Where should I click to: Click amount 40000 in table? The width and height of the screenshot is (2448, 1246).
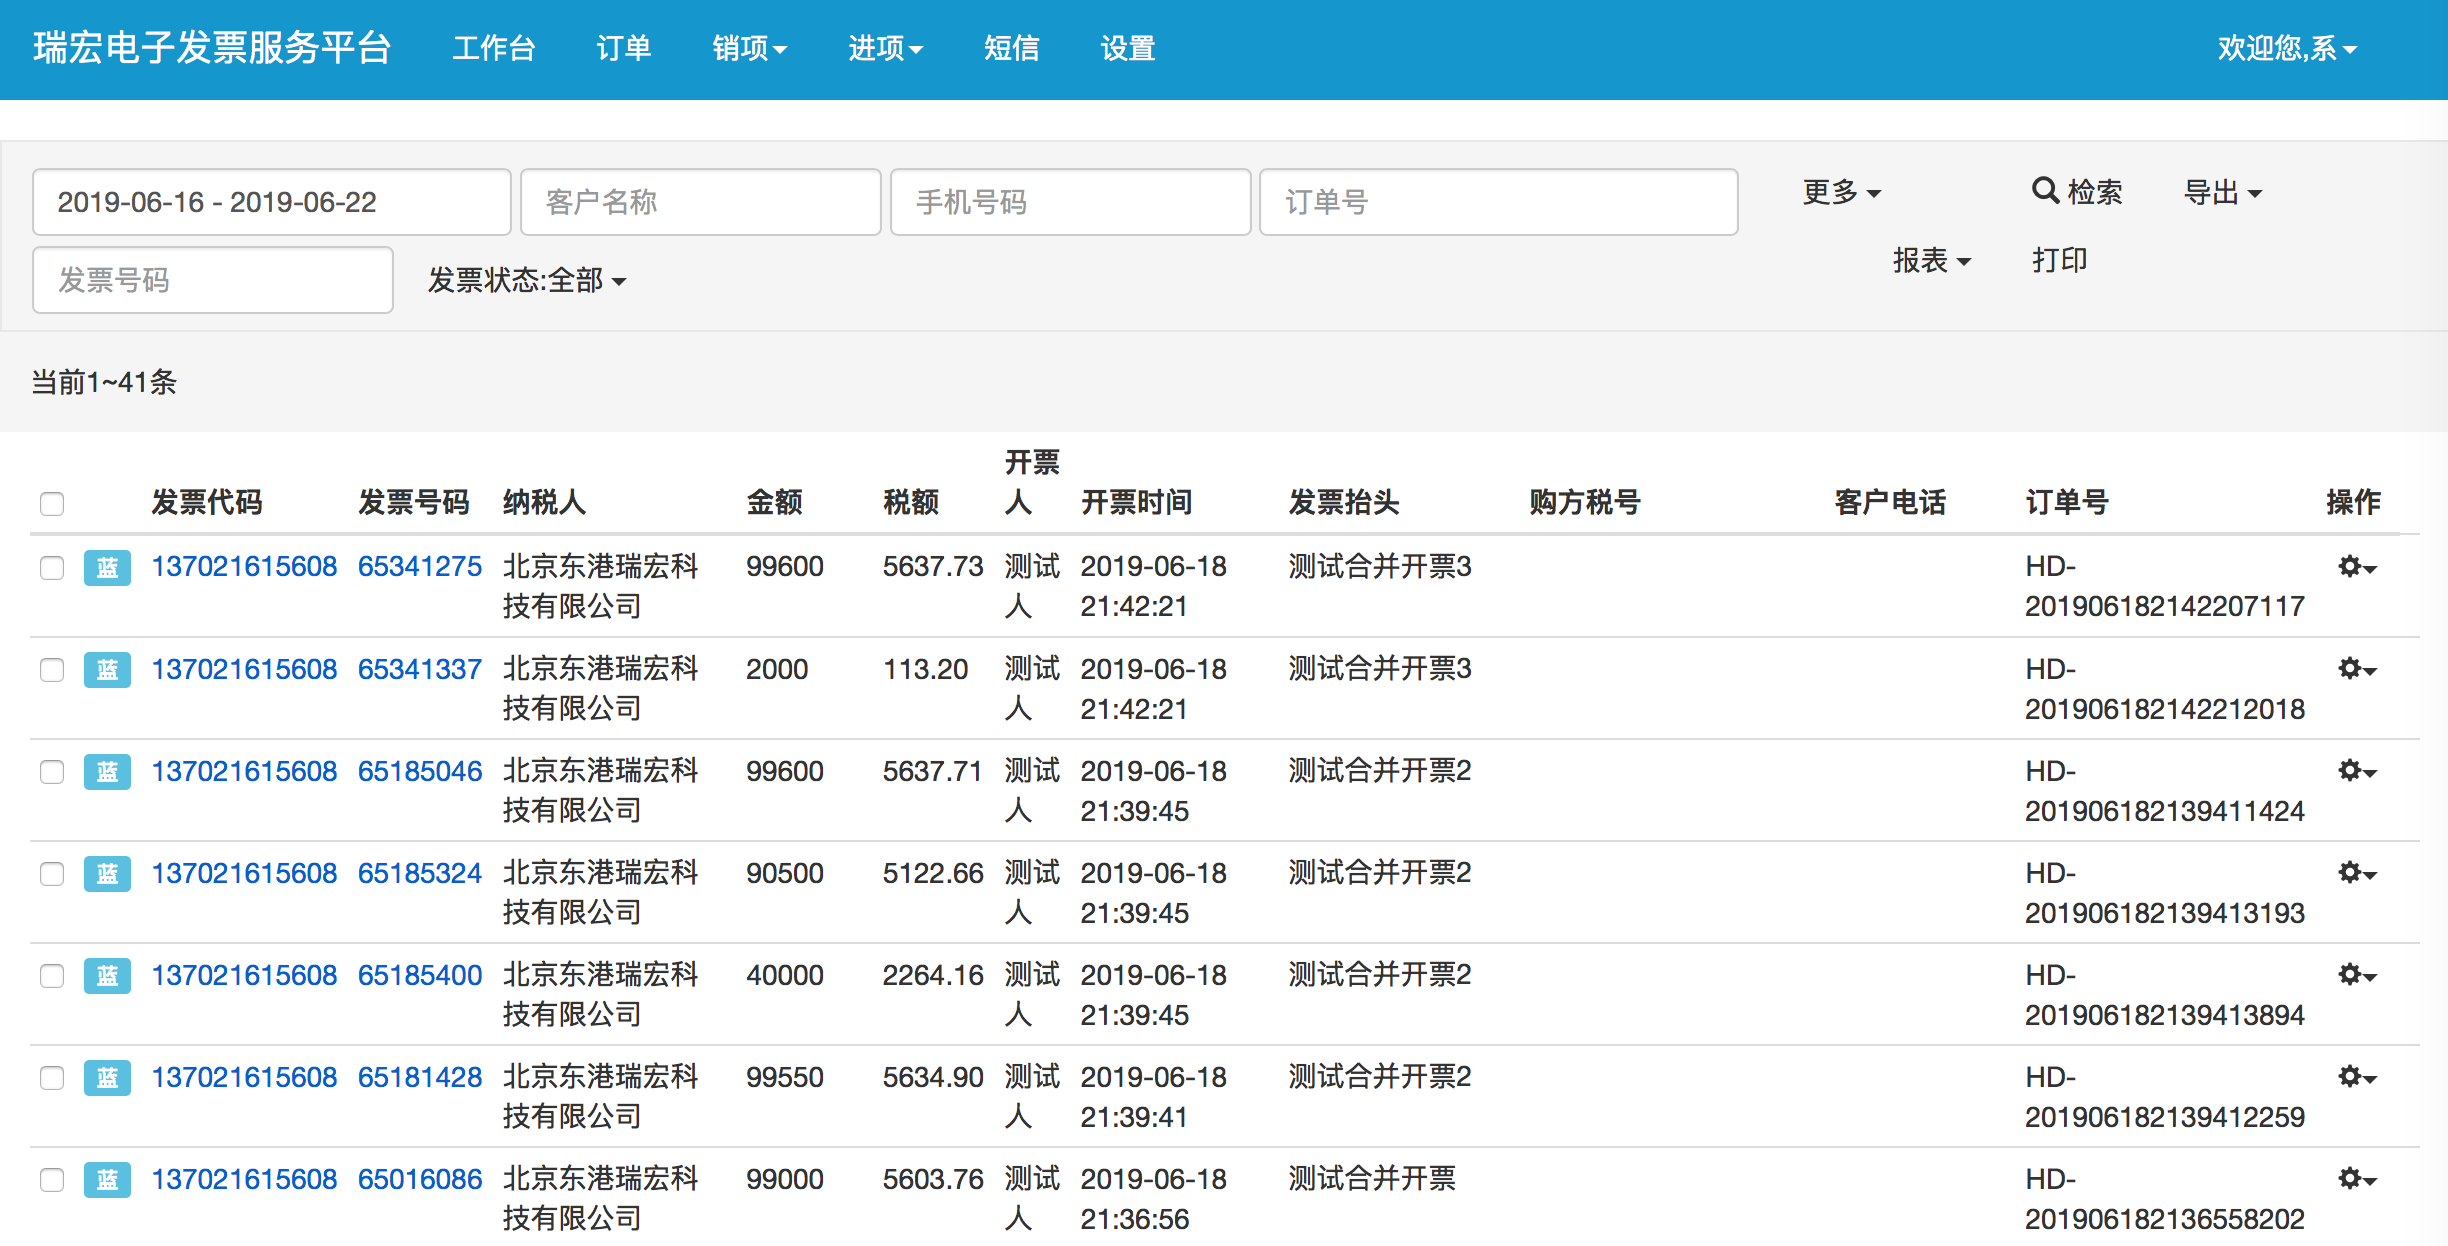(785, 975)
